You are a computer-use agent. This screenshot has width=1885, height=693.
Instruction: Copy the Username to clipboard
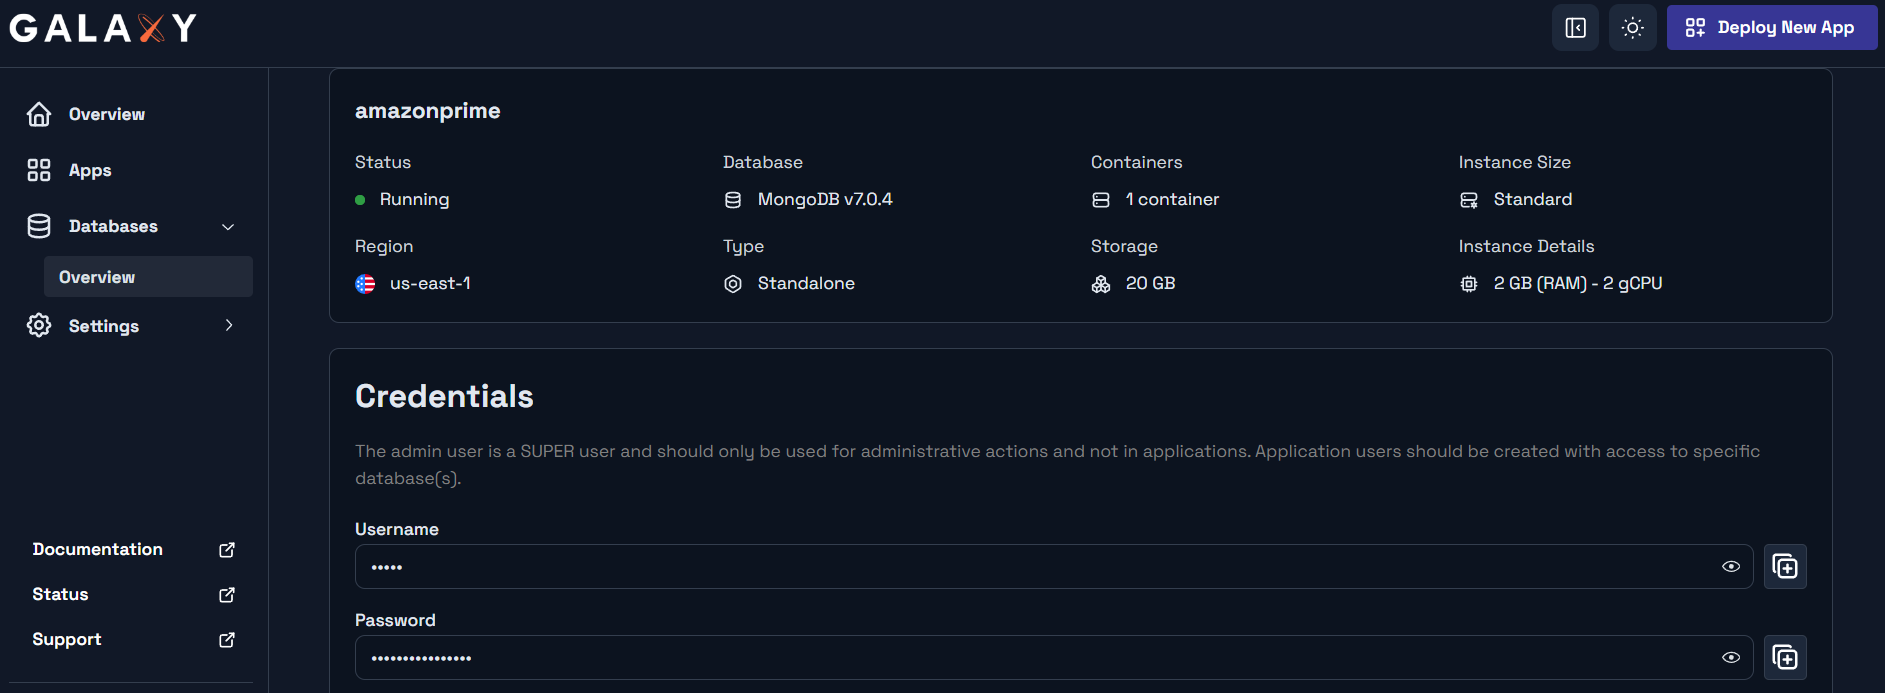coord(1785,567)
